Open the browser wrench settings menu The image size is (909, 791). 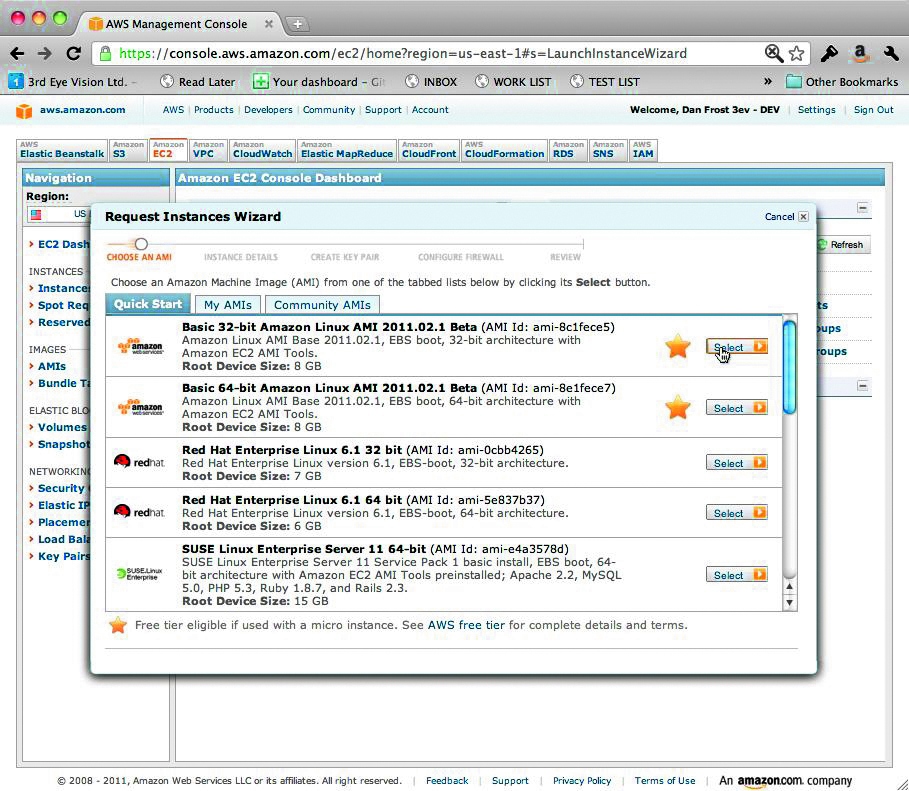point(891,53)
